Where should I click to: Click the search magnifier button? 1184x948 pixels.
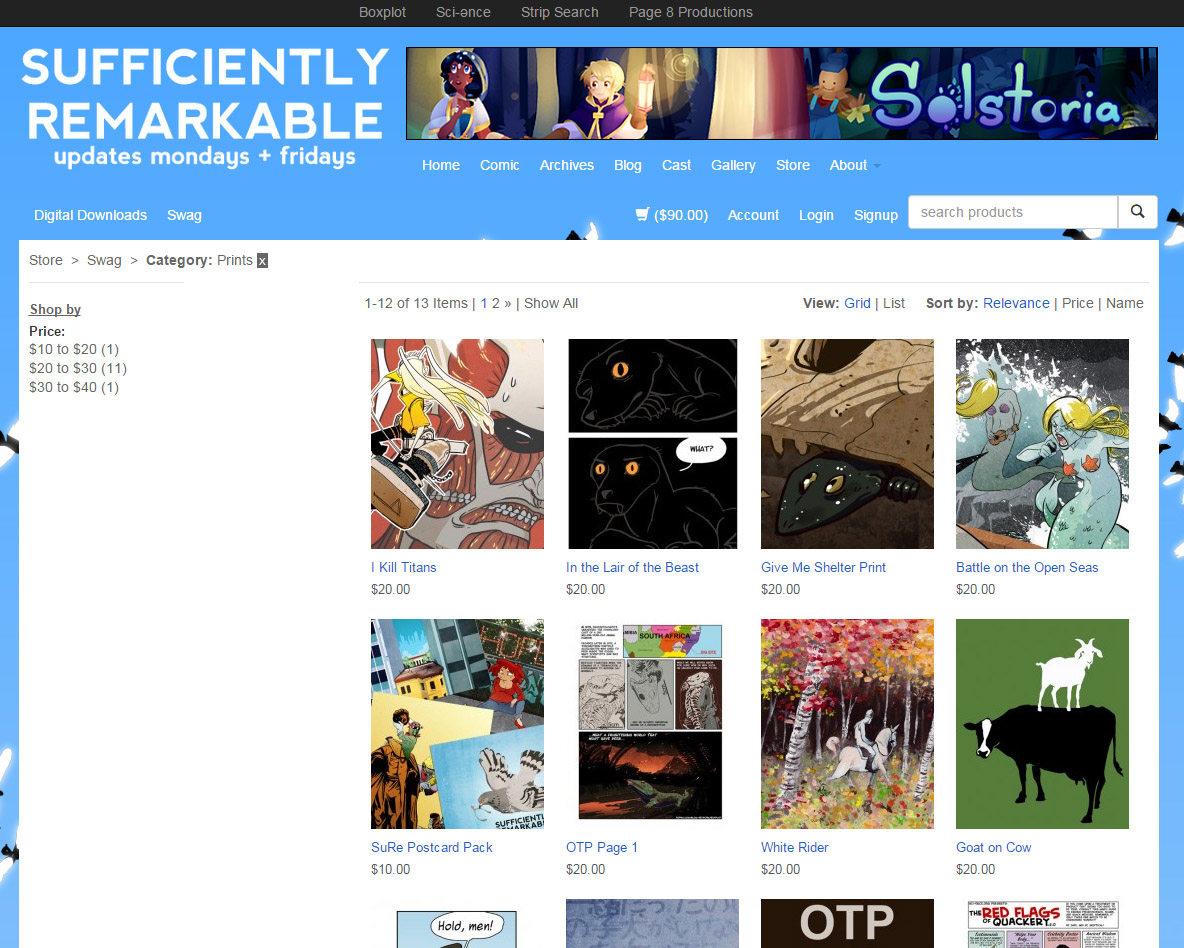click(x=1137, y=212)
